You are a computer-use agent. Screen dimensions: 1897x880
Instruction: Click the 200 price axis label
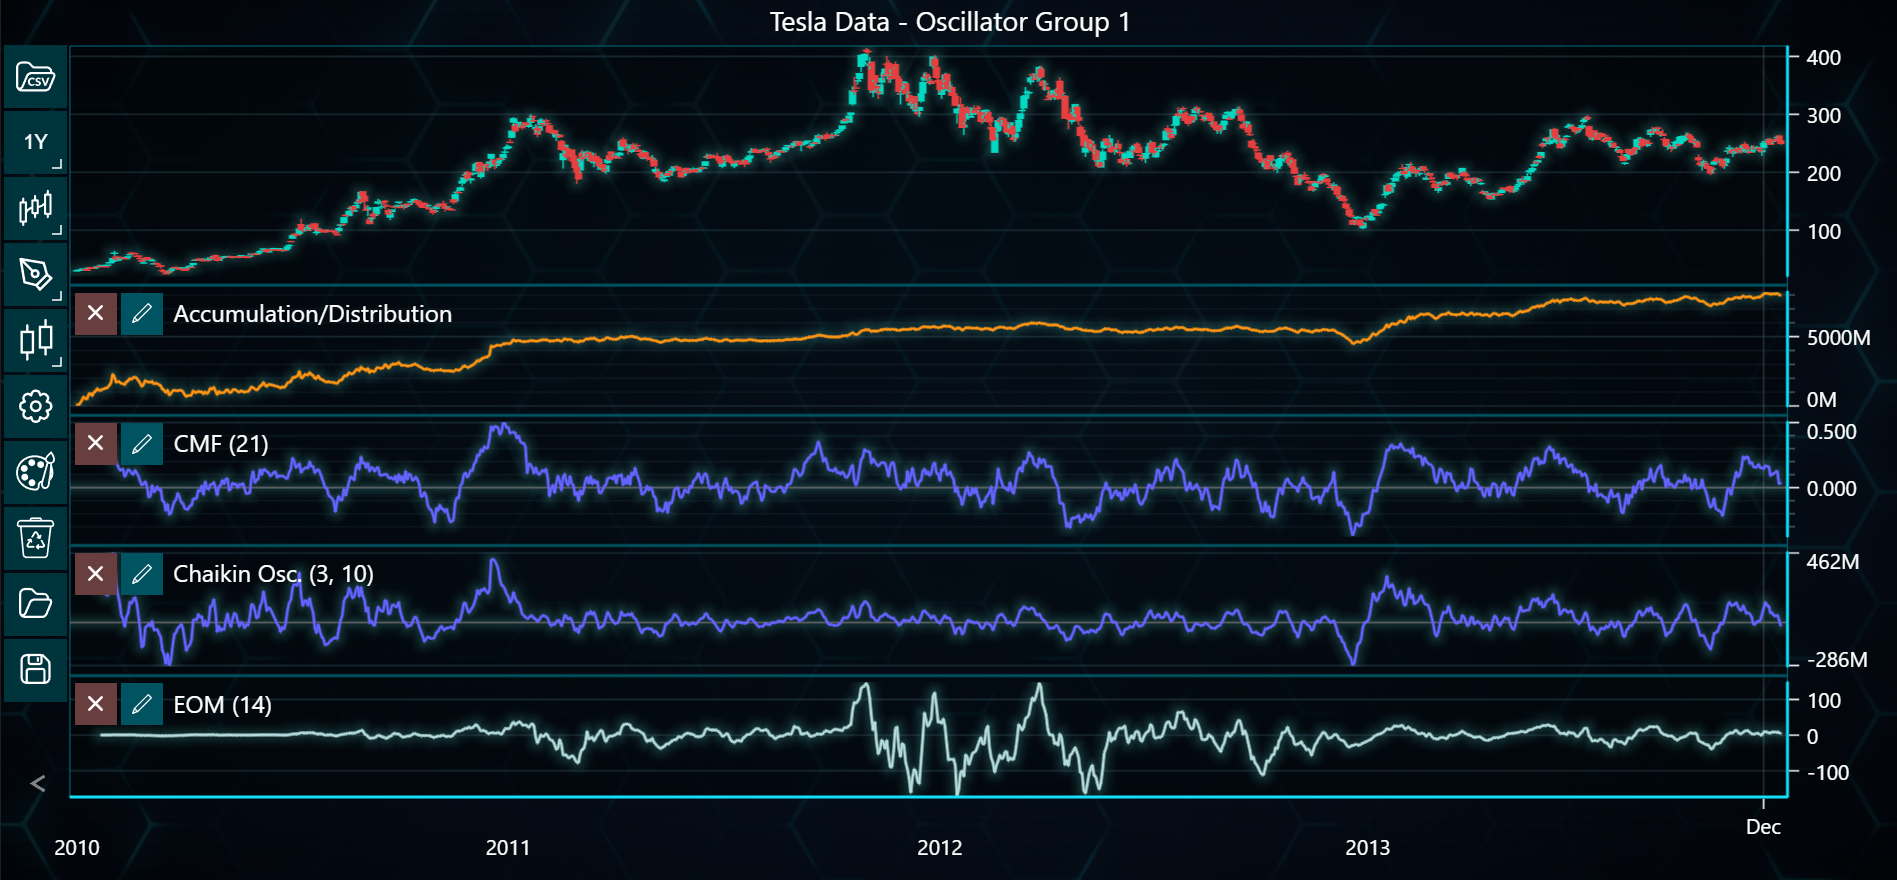[x=1824, y=174]
